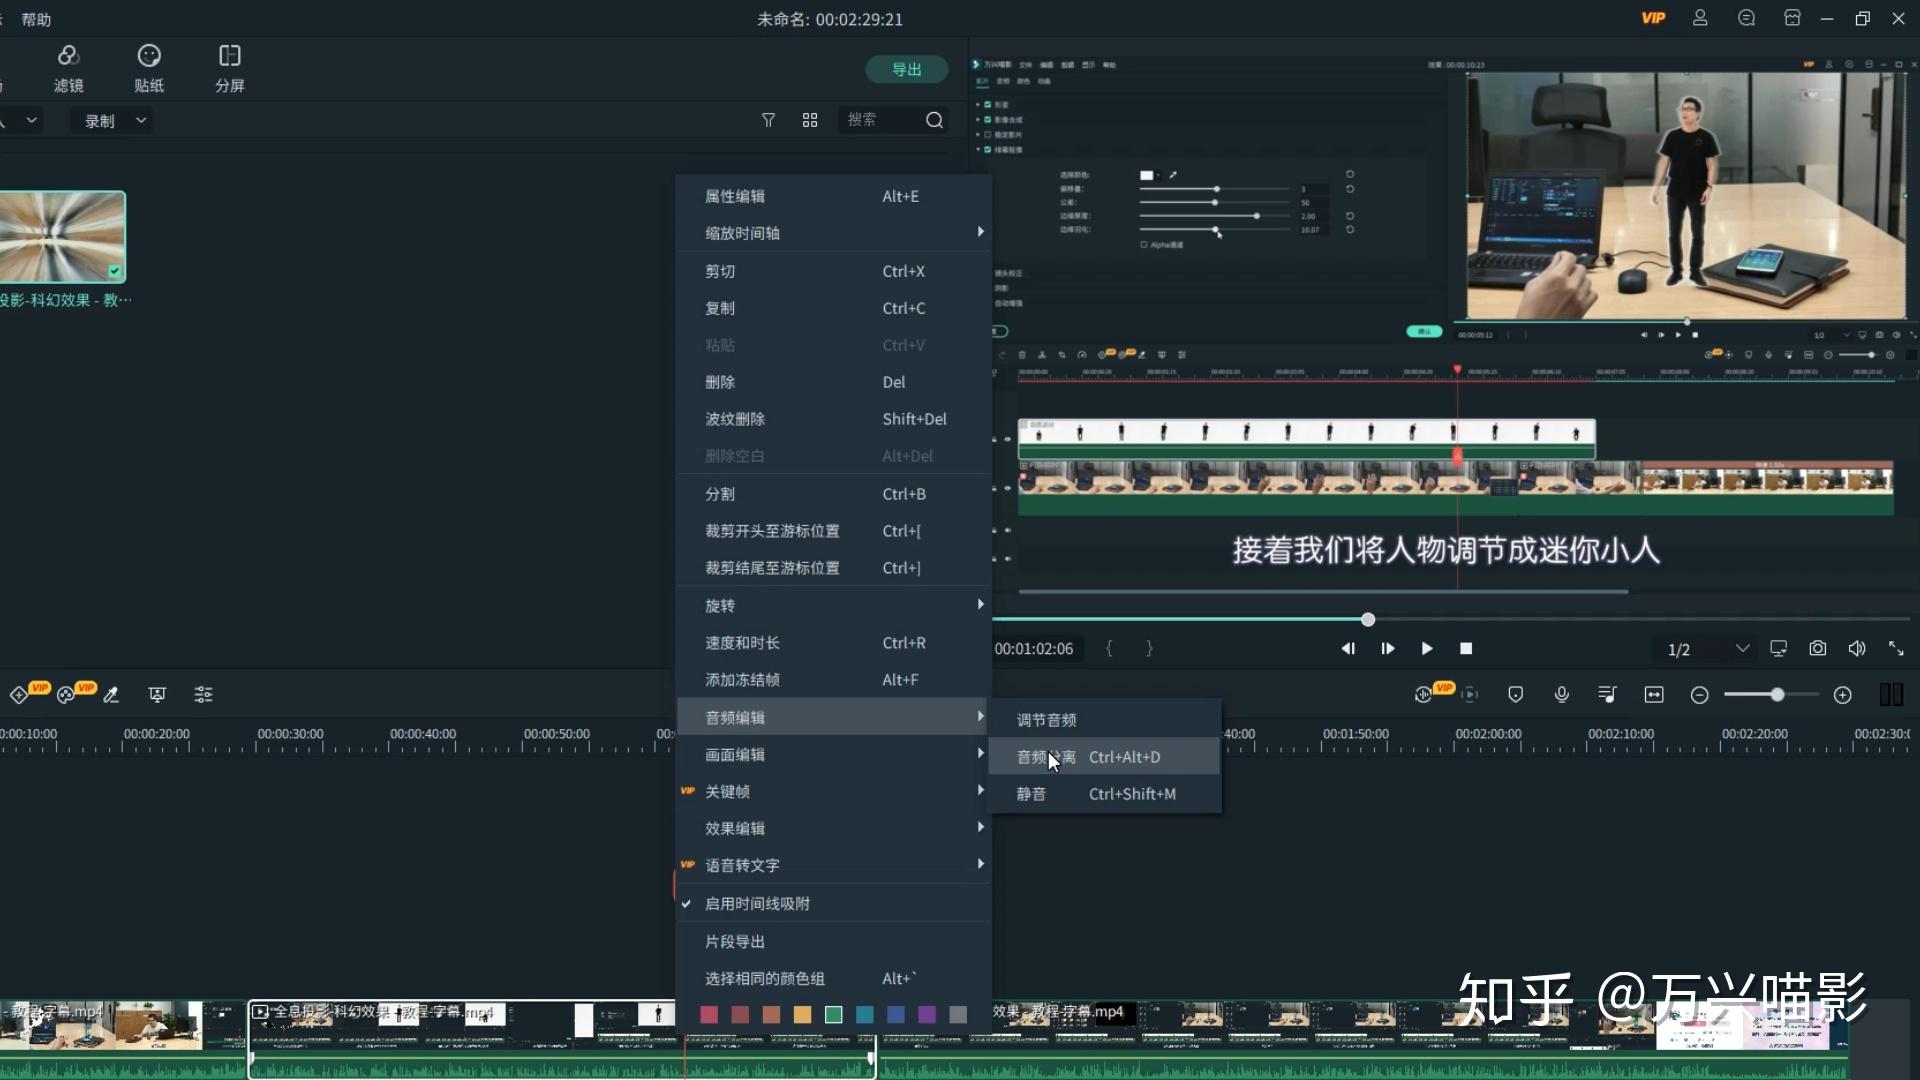Click the eyedropper brush tool icon

111,694
